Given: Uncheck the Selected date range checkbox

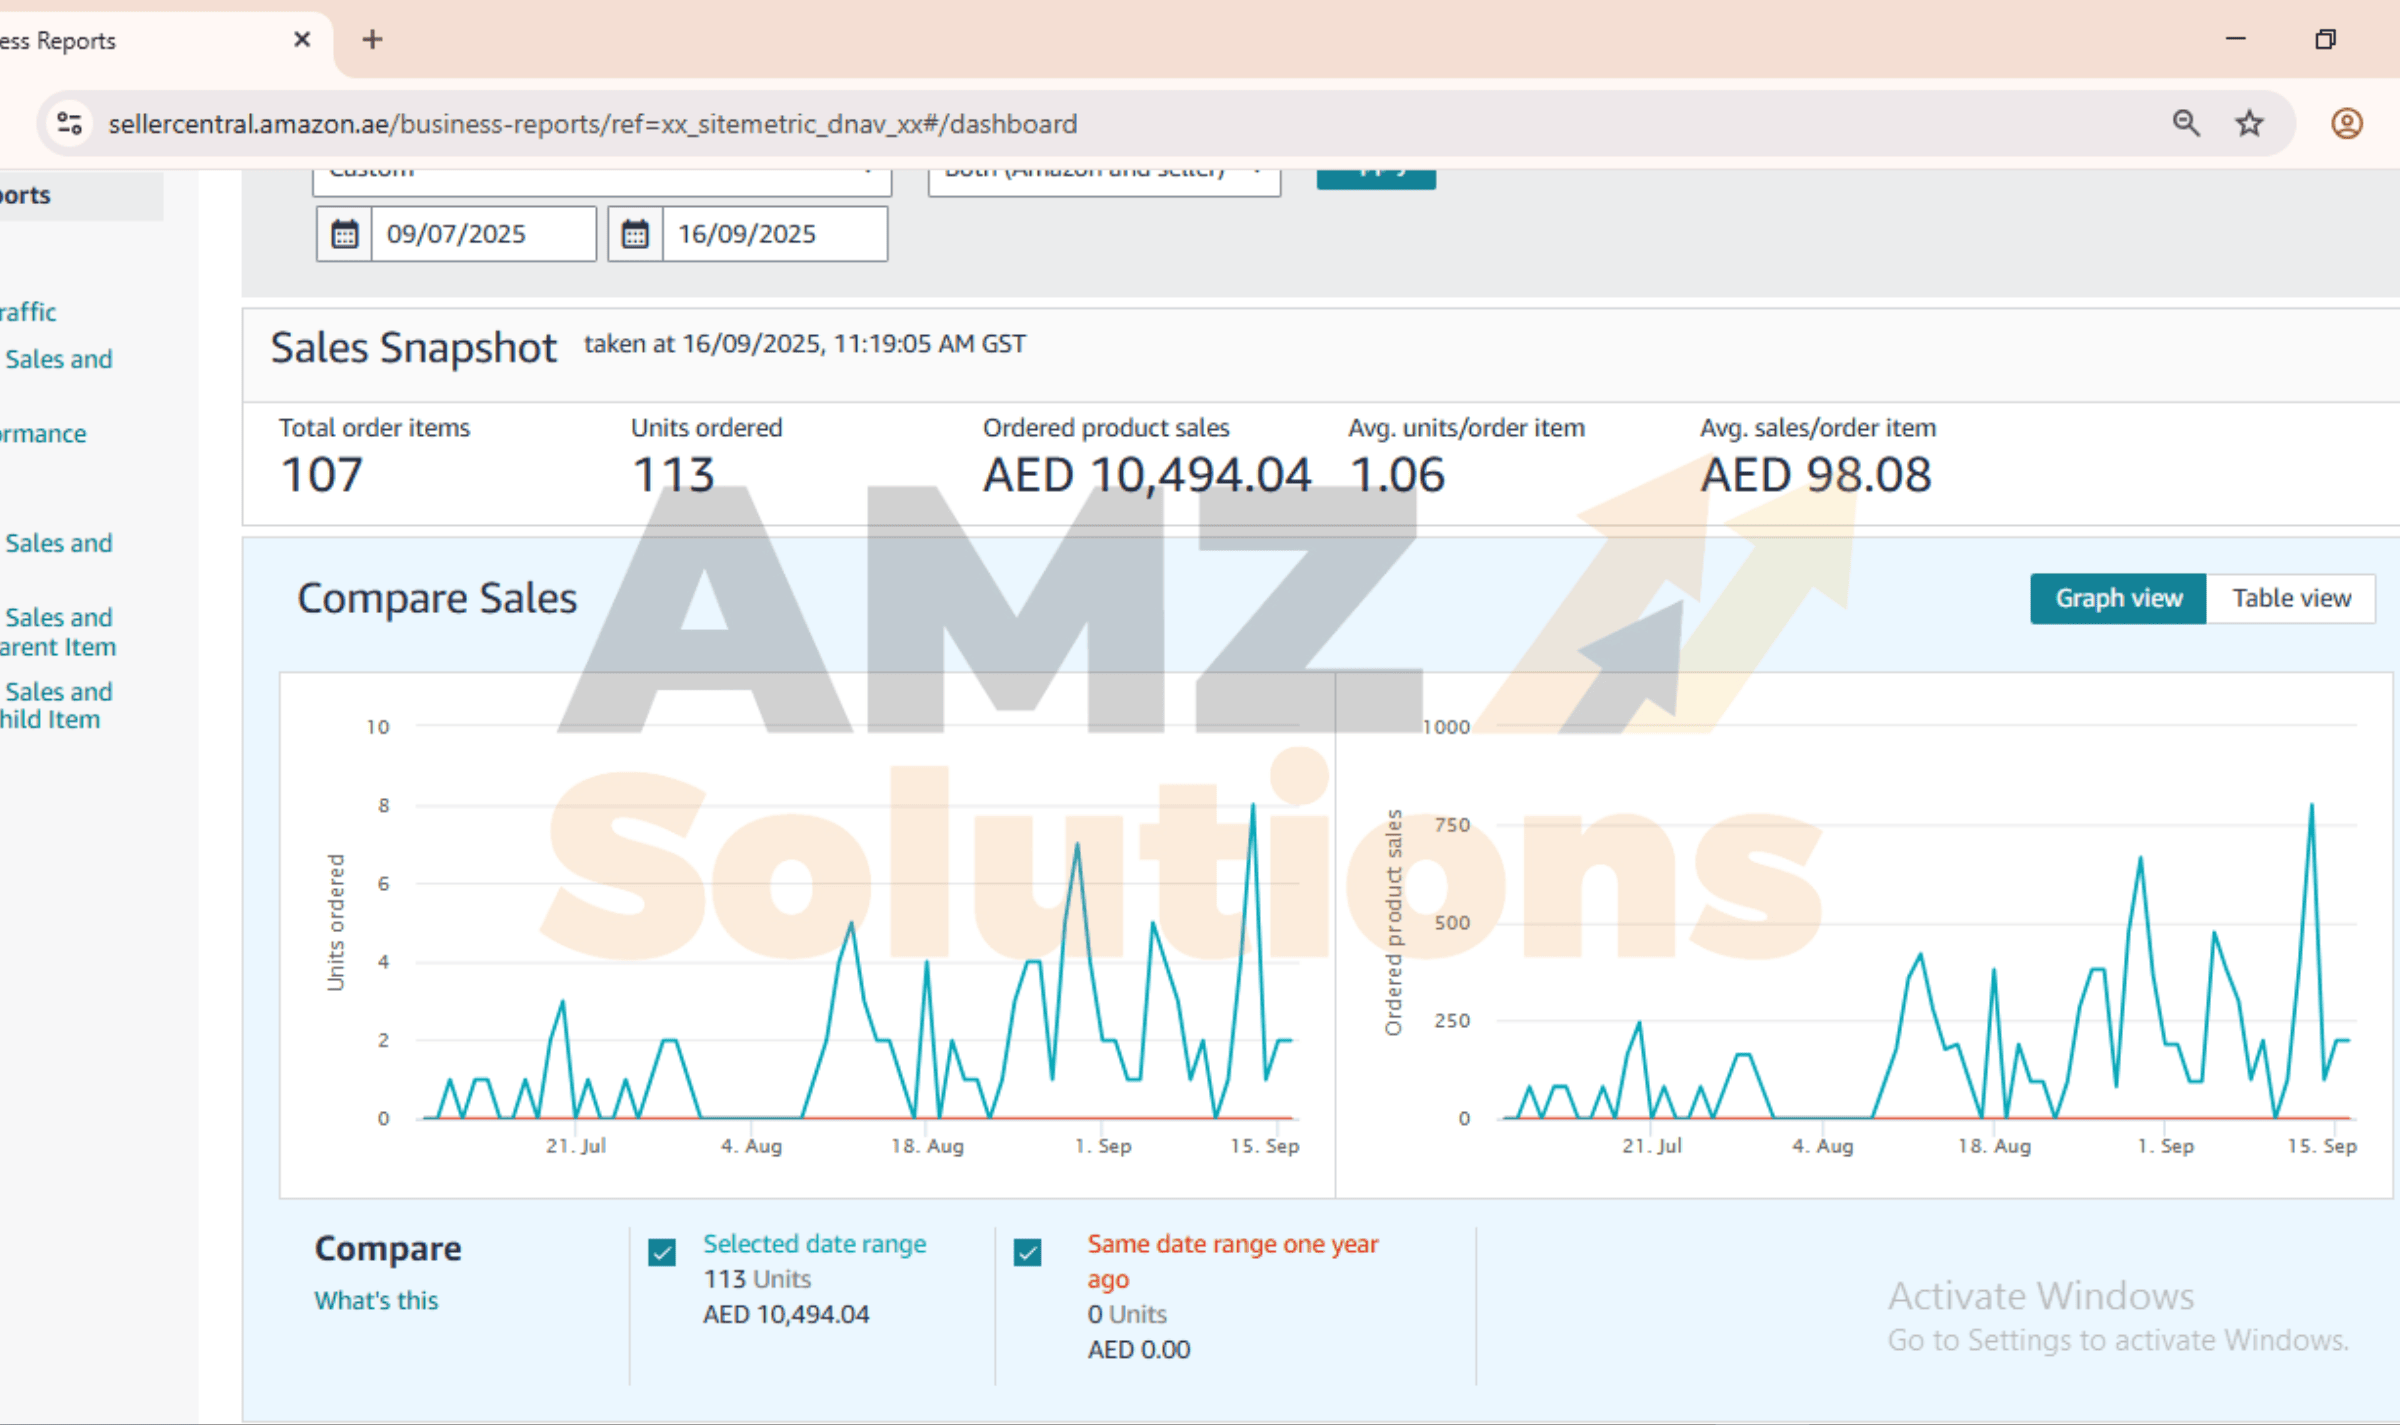Looking at the screenshot, I should tap(662, 1252).
